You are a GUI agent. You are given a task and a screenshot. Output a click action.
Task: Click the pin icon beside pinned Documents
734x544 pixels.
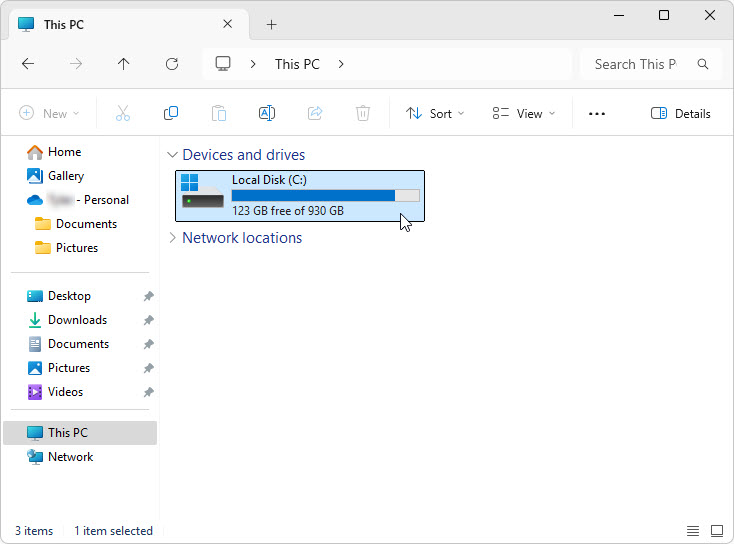(x=148, y=344)
